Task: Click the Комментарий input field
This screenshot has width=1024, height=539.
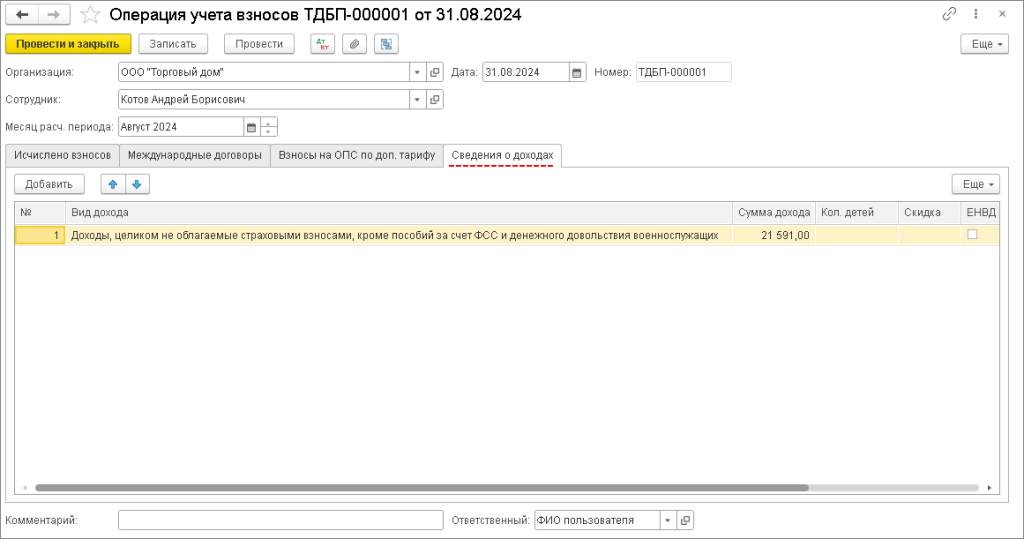Action: pyautogui.click(x=280, y=520)
